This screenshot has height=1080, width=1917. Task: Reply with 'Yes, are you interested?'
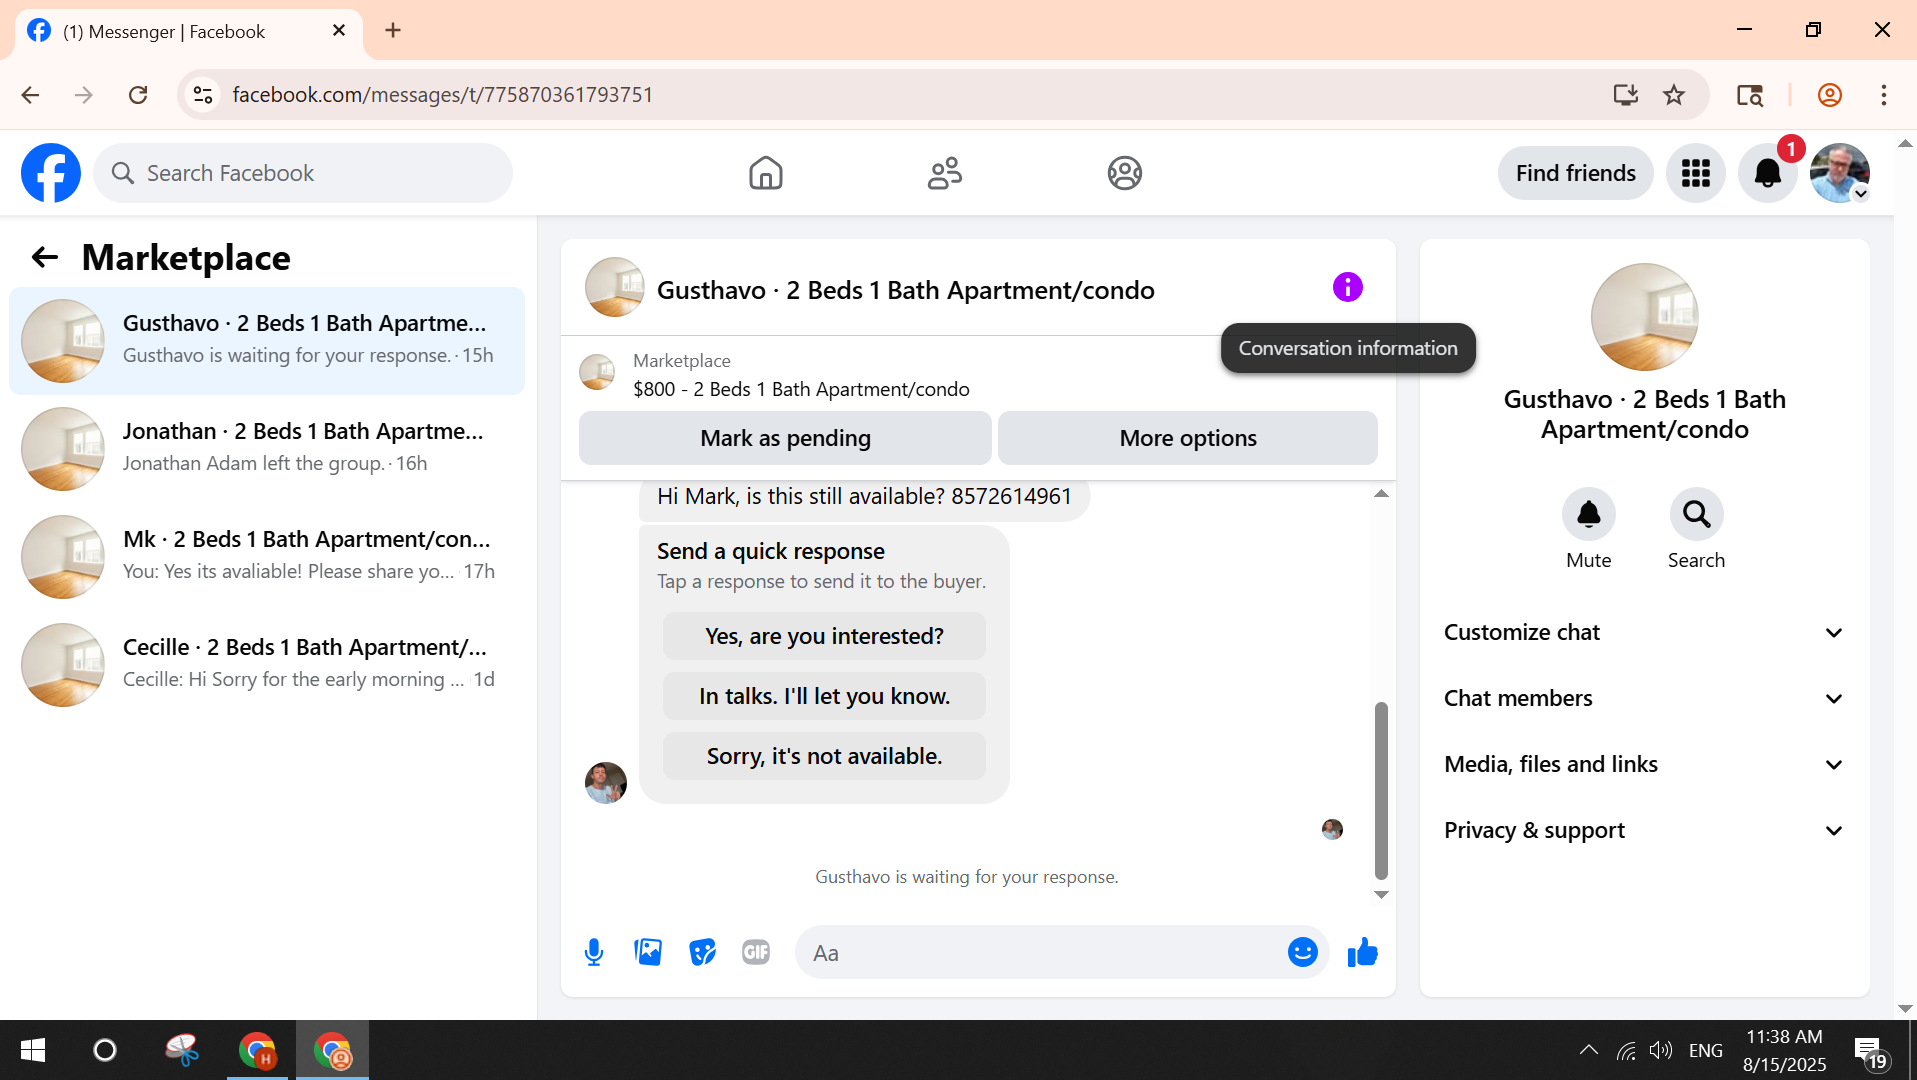[x=824, y=636]
